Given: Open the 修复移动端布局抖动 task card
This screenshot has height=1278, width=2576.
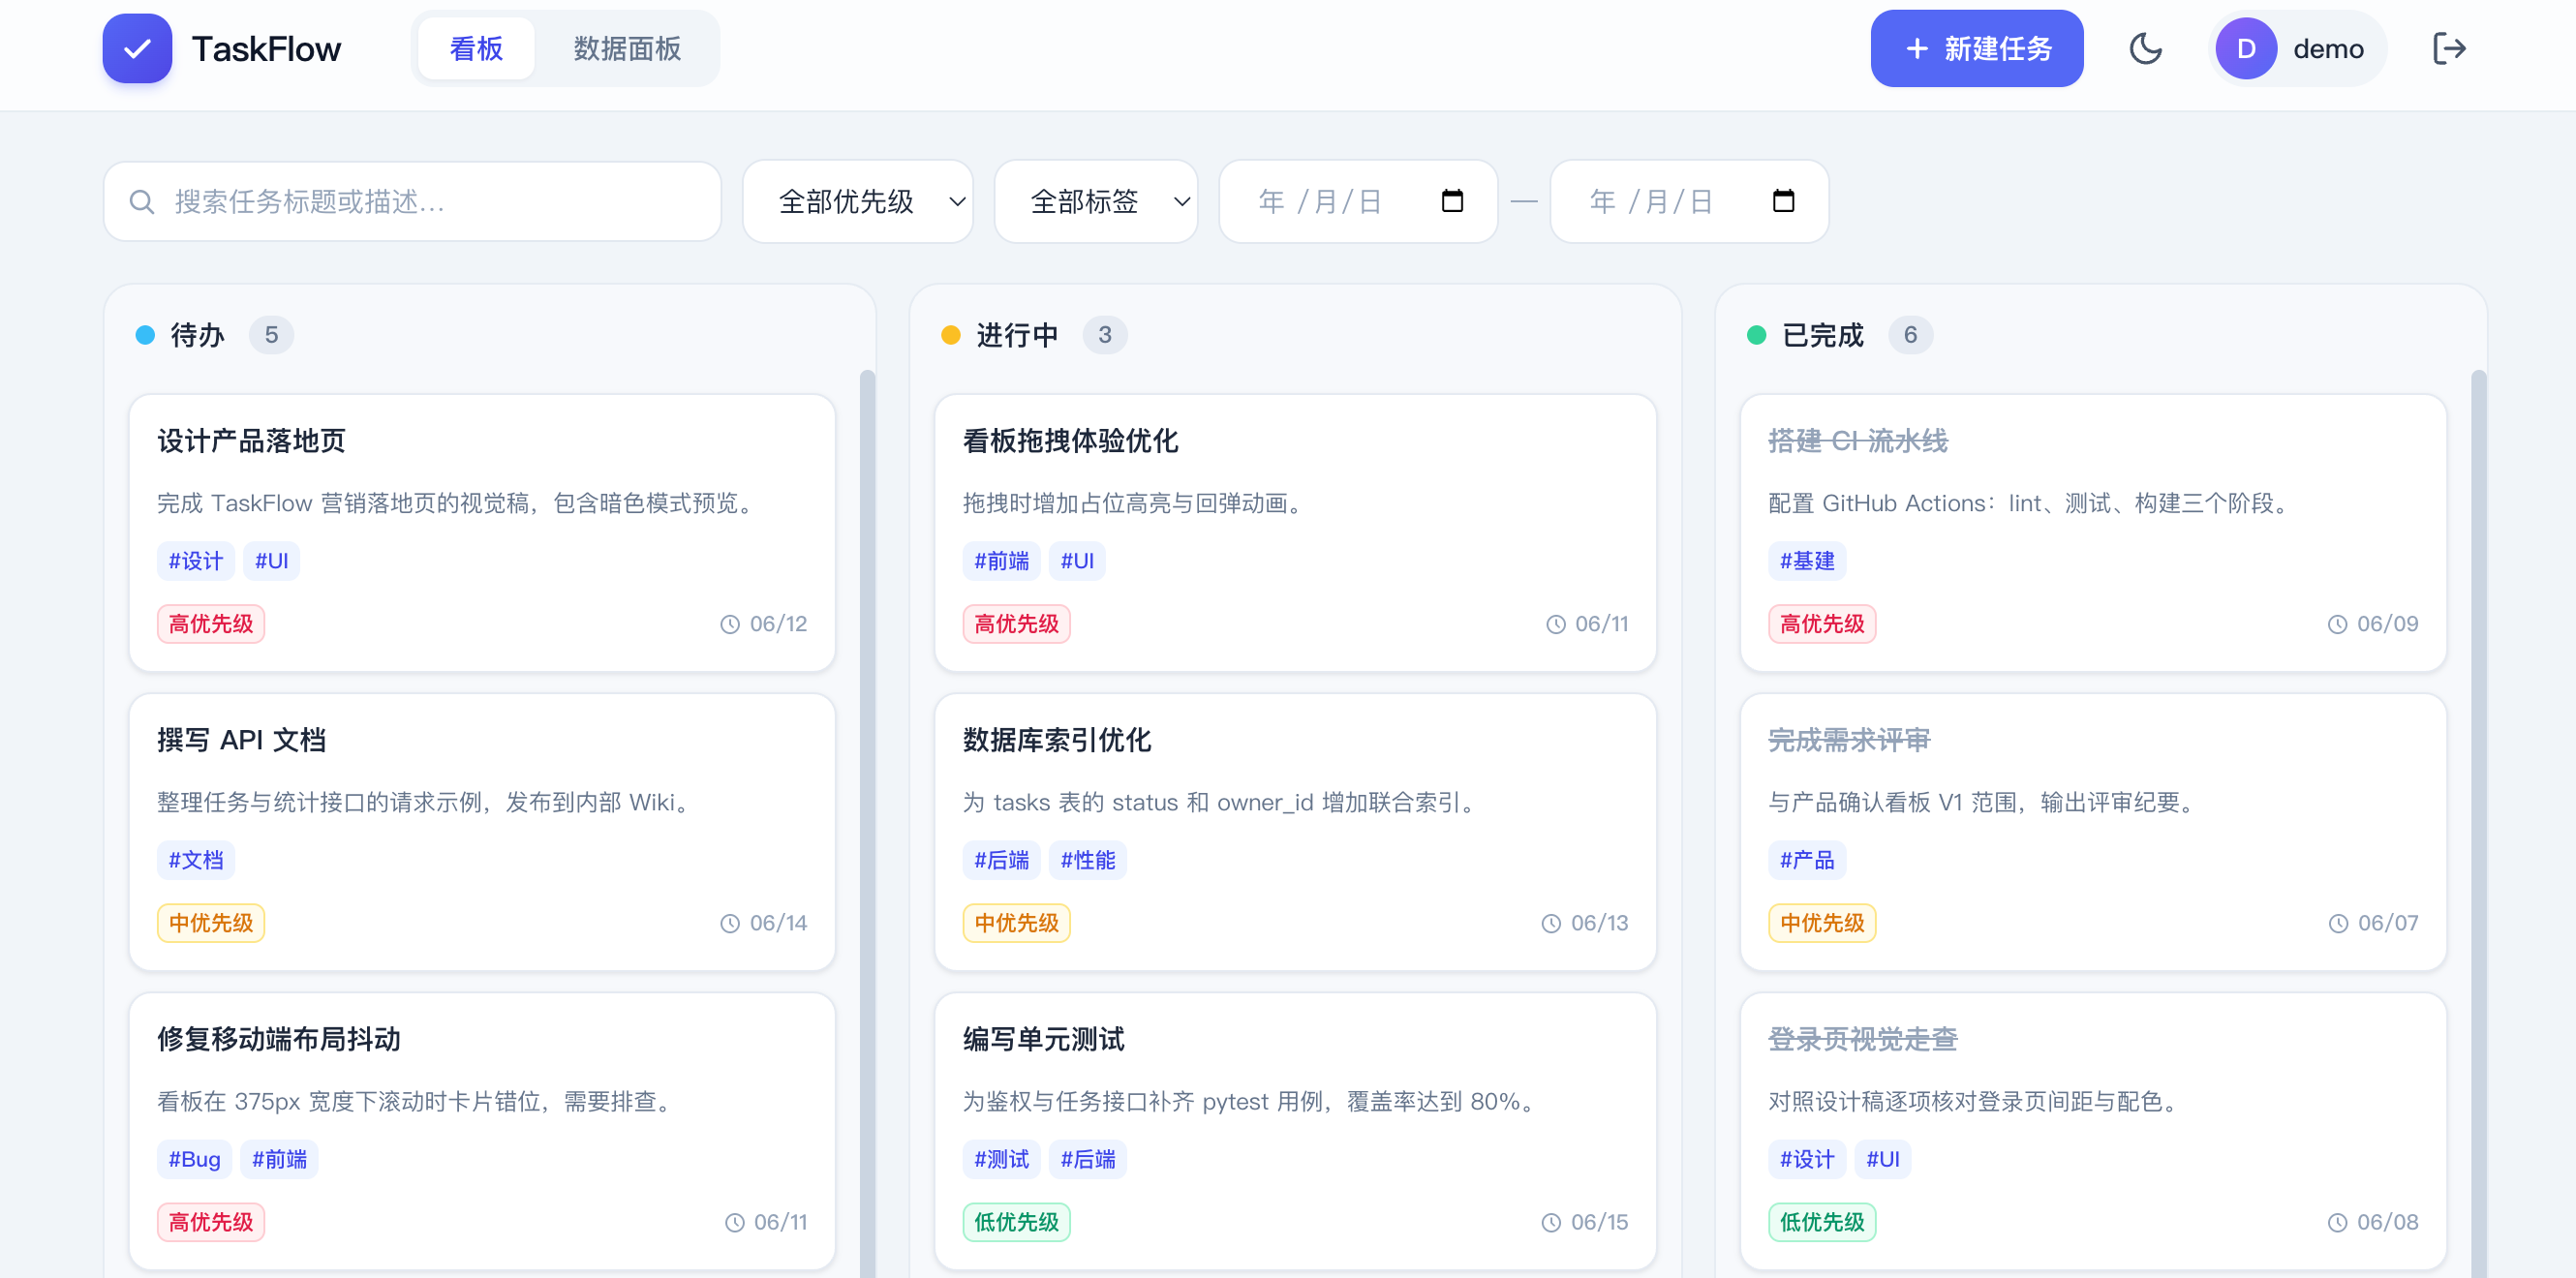Looking at the screenshot, I should click(482, 1130).
